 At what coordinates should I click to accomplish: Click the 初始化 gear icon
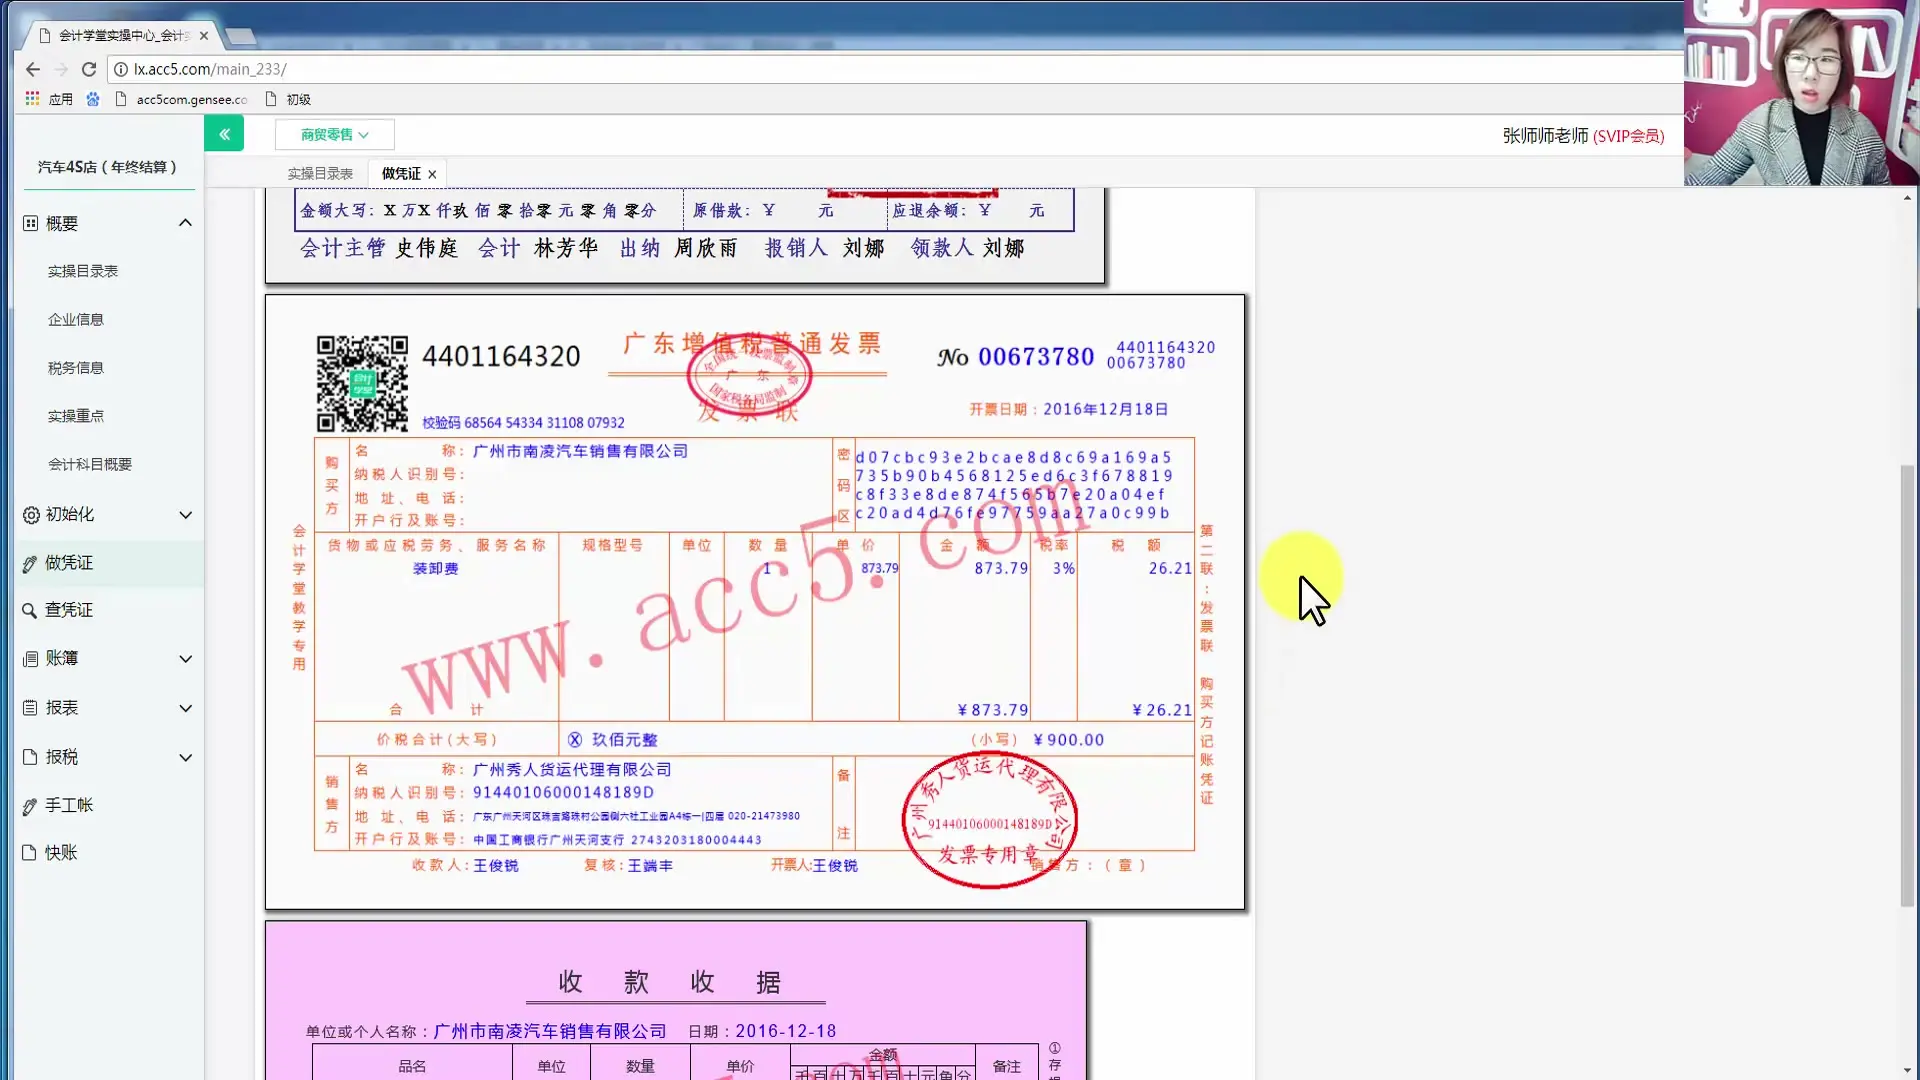tap(31, 515)
